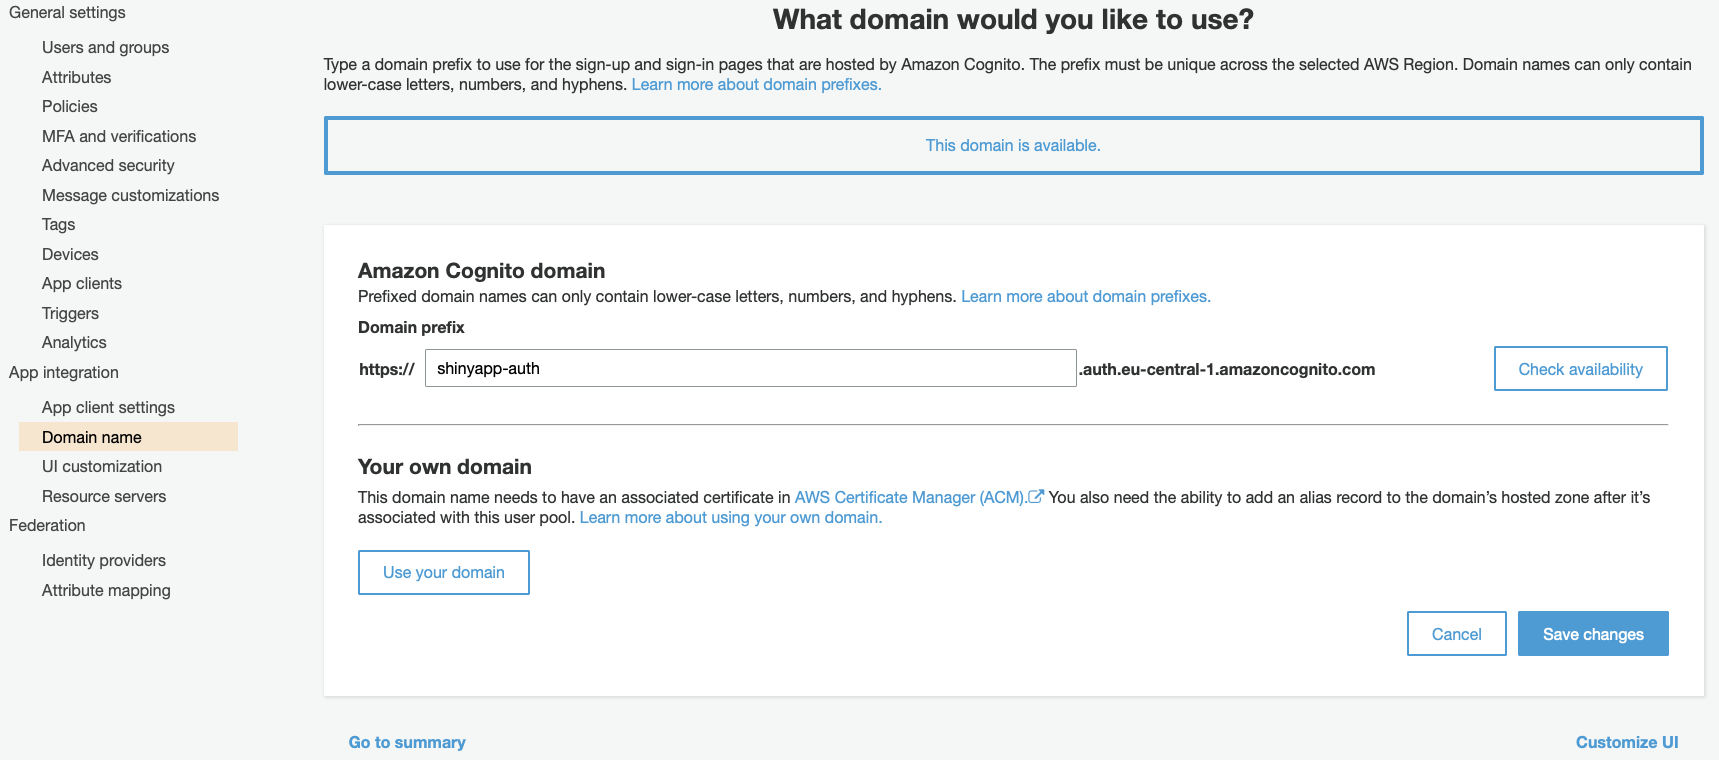Click 'What domain would you like to use?' heading

(x=1013, y=20)
